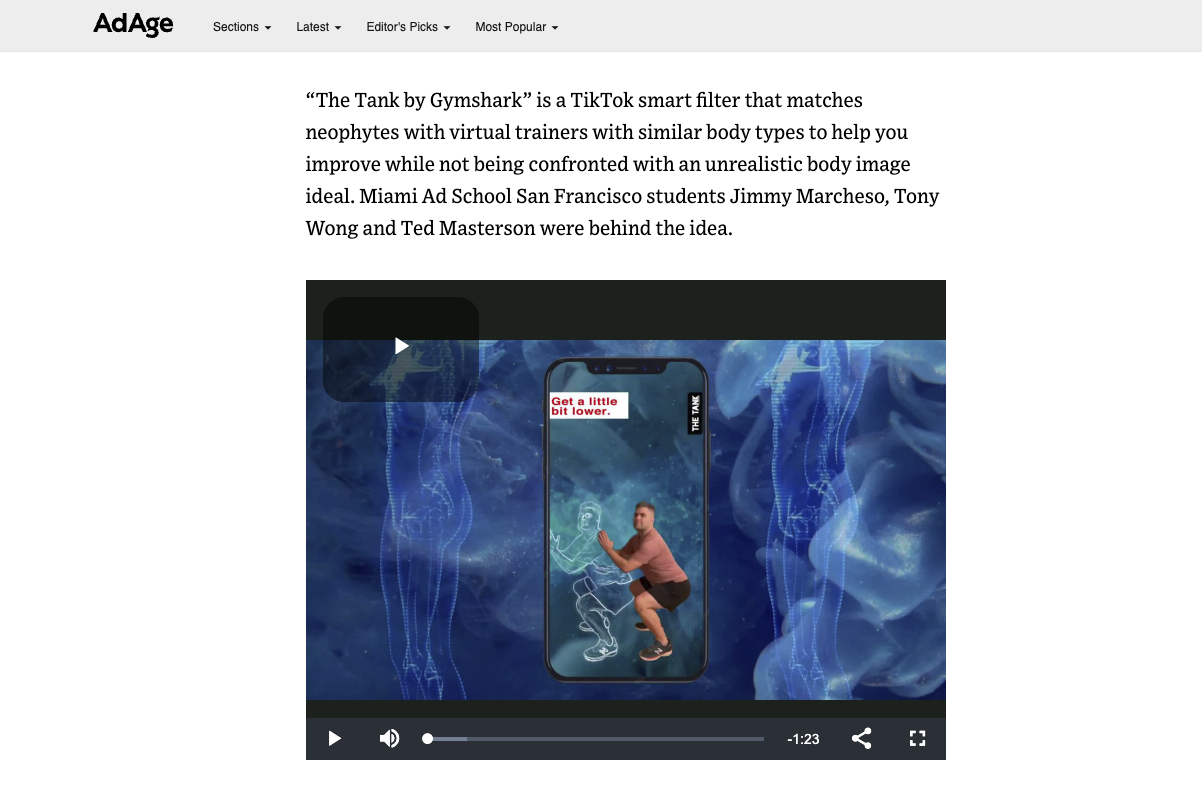1202x787 pixels.
Task: Enter fullscreen with the fullscreen icon
Action: point(917,739)
